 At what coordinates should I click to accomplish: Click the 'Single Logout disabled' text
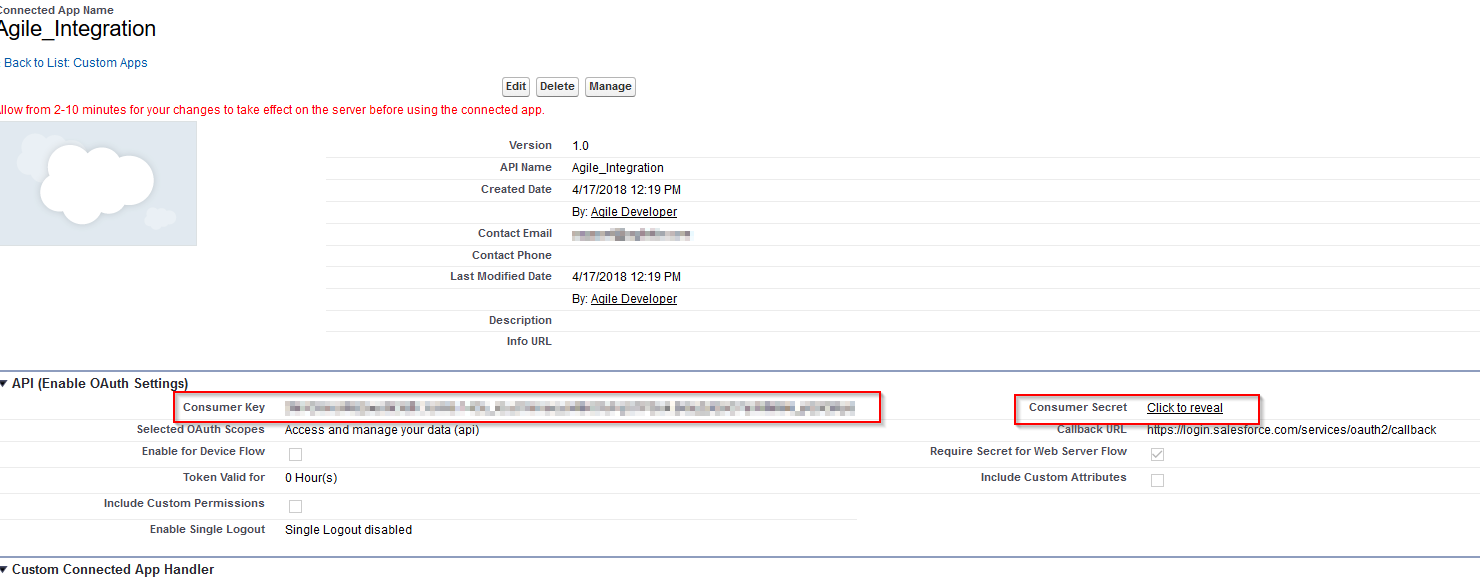coord(348,530)
